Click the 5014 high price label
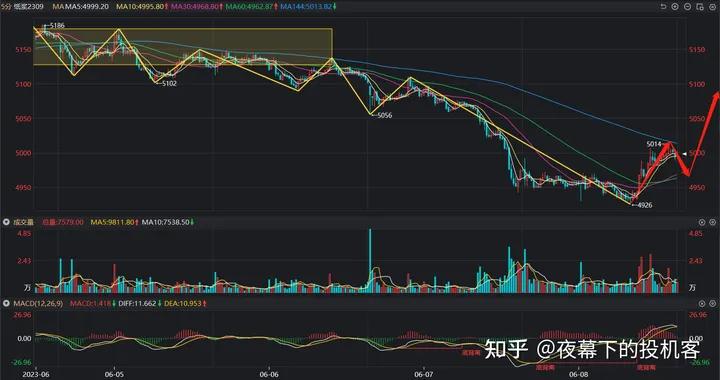The width and height of the screenshot is (720, 380). (654, 144)
